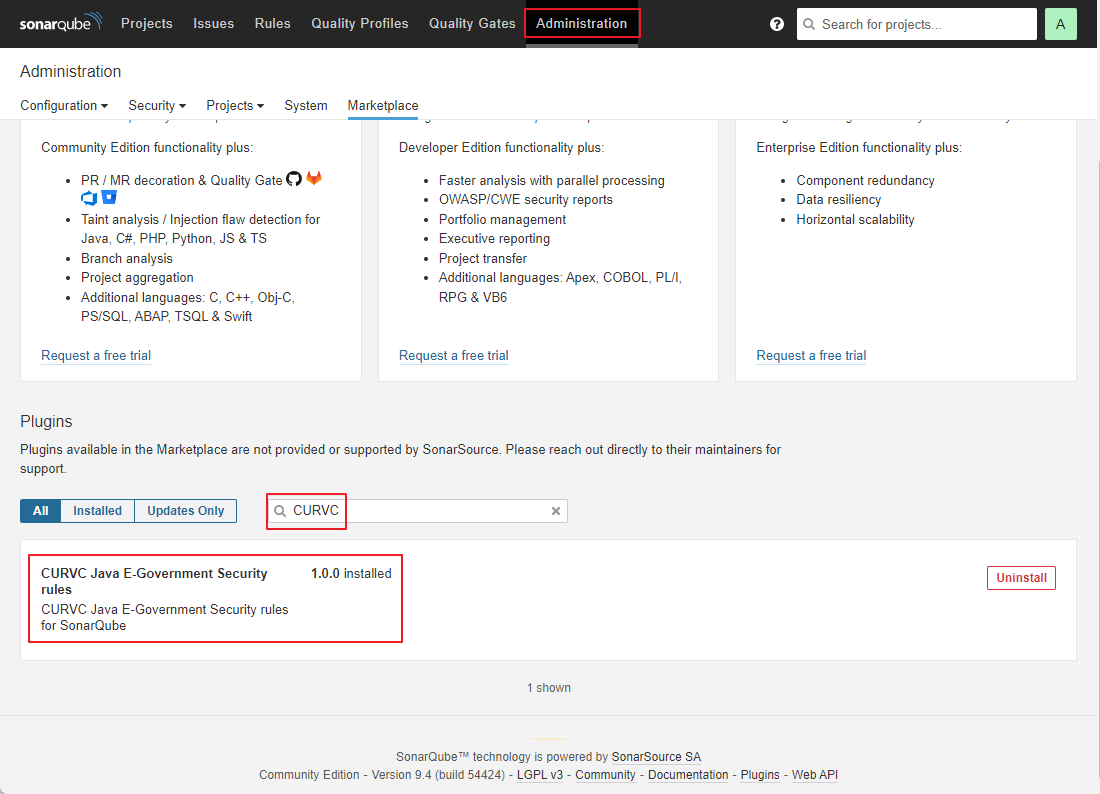Click the Plugins section heading

46,422
